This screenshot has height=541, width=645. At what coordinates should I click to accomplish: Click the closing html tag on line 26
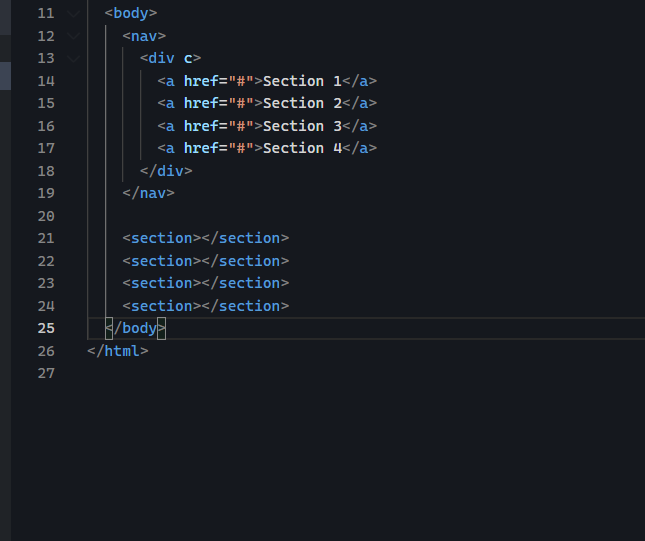coord(118,351)
